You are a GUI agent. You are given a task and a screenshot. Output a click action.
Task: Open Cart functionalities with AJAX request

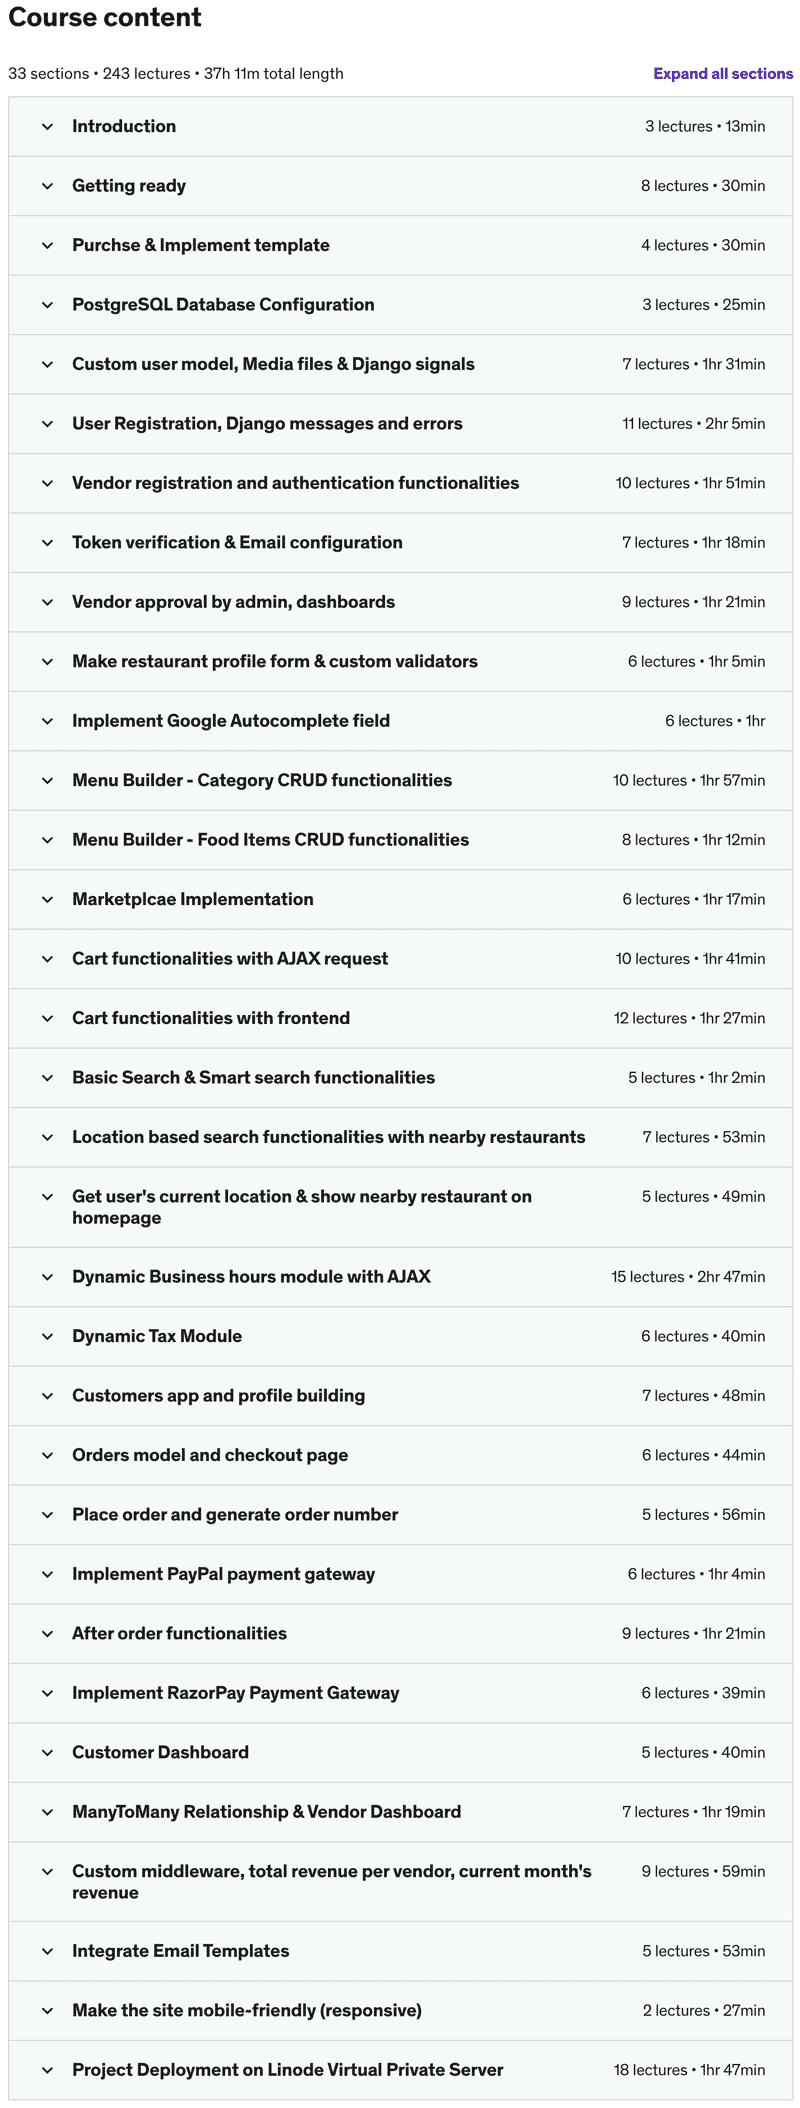coord(230,959)
